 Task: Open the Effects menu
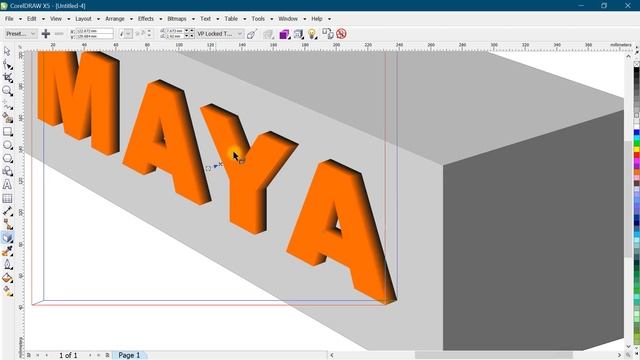tap(146, 19)
